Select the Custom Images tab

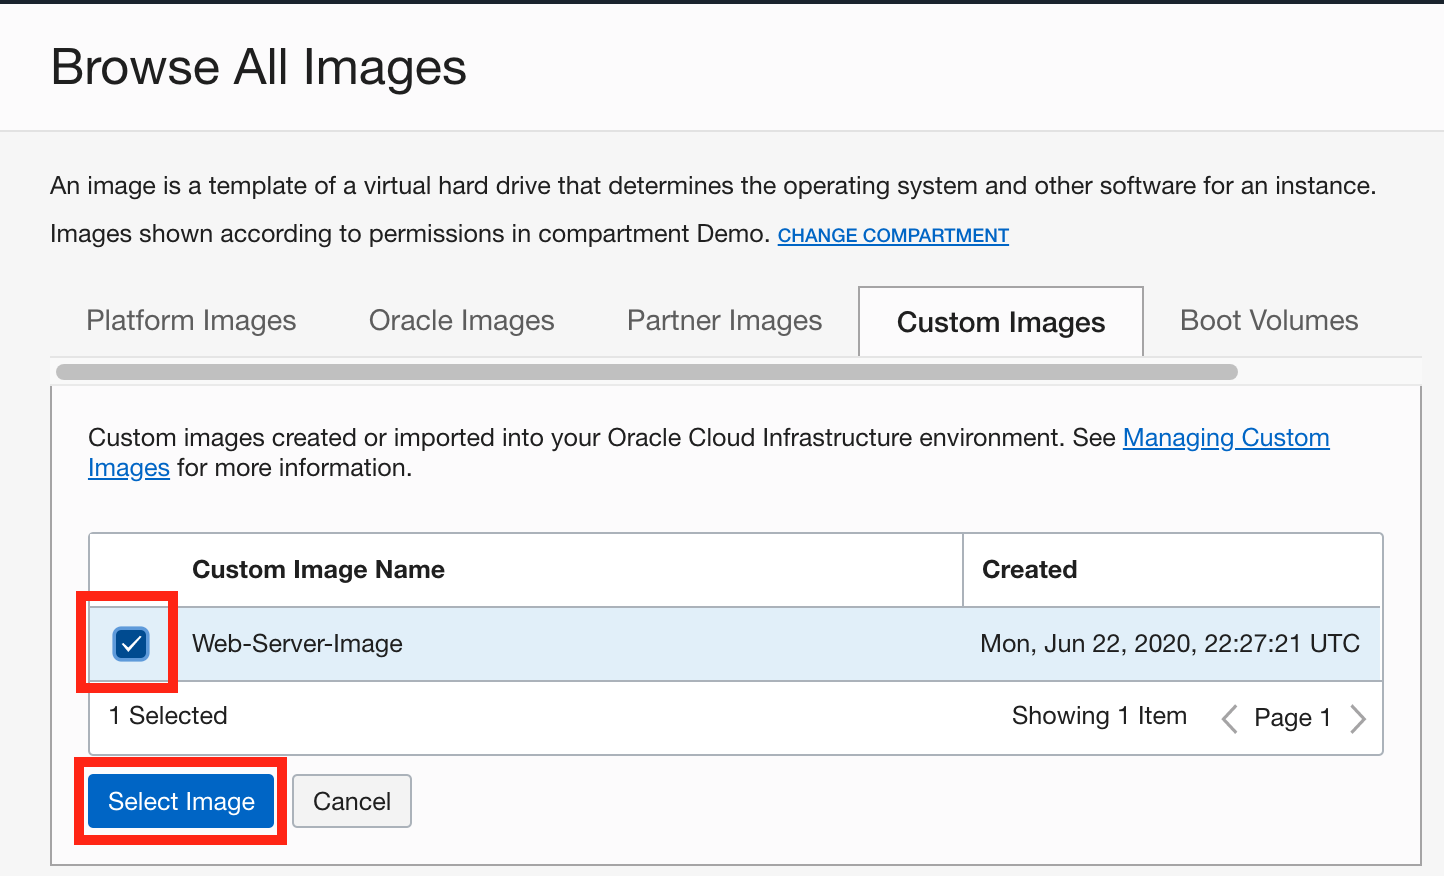(x=1000, y=322)
